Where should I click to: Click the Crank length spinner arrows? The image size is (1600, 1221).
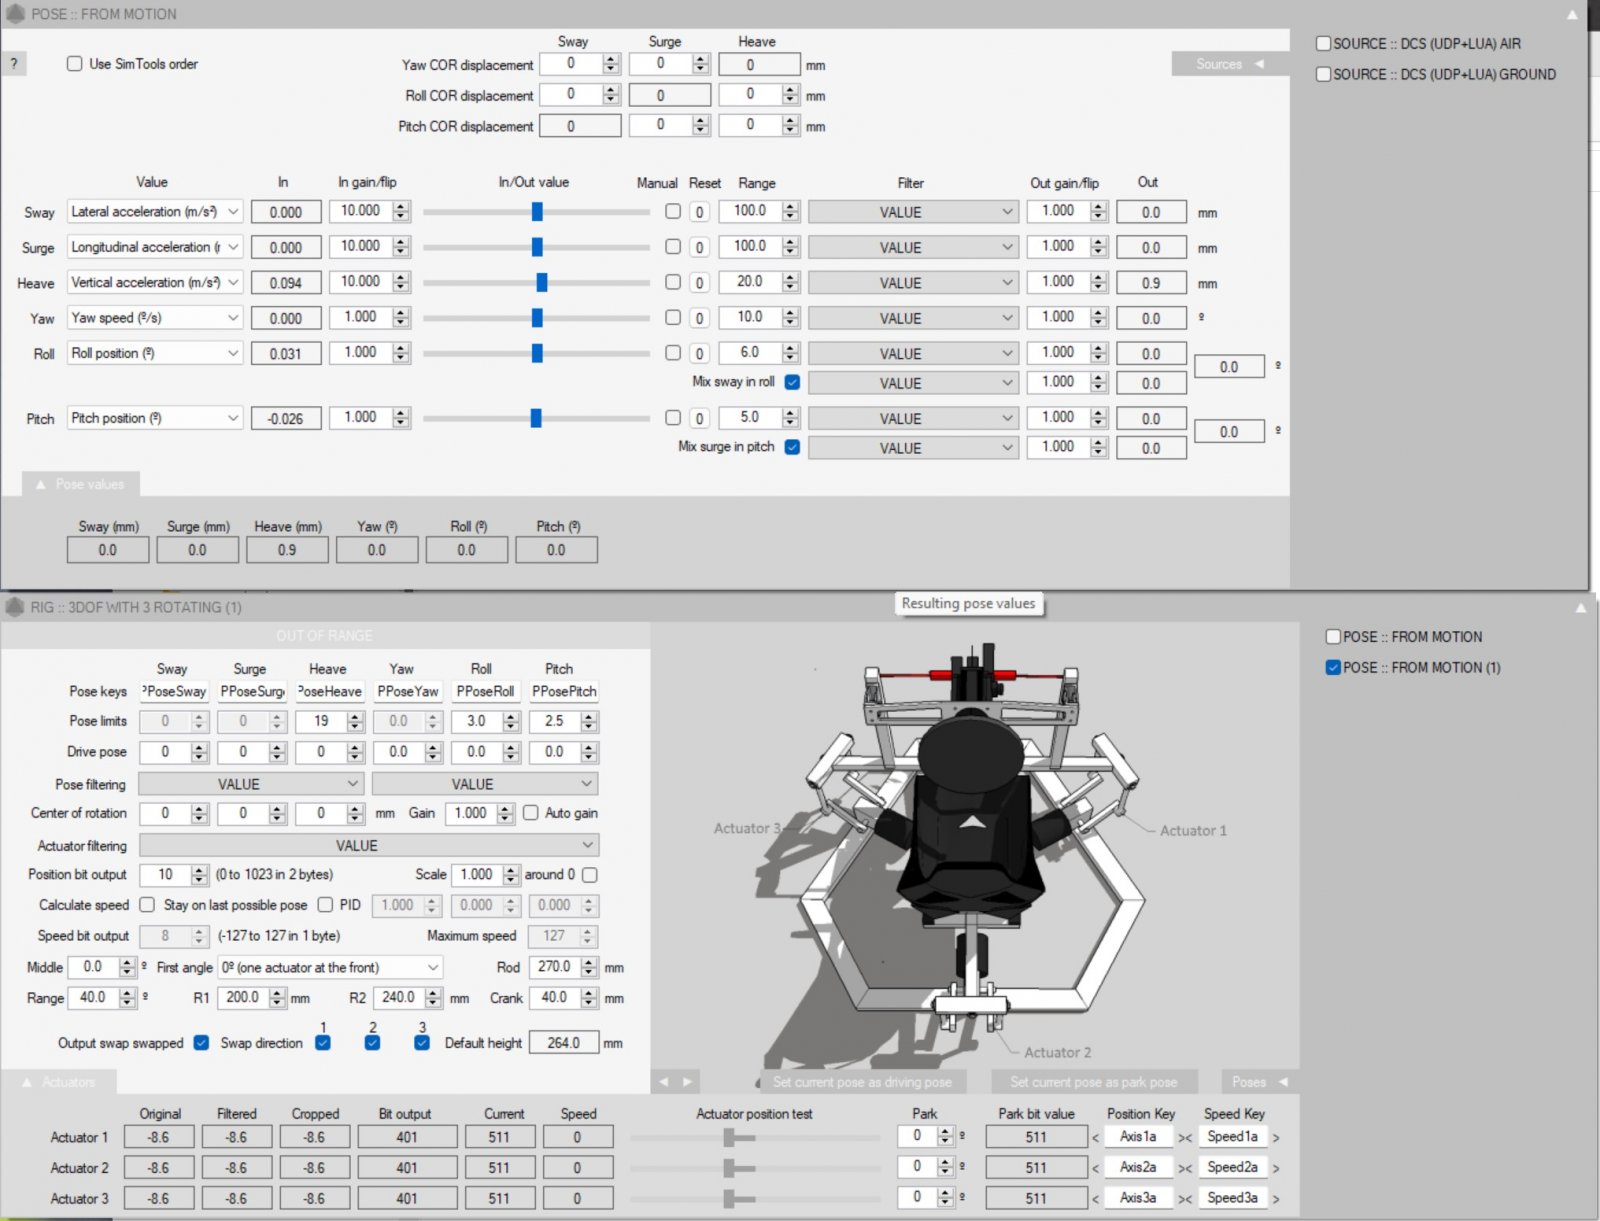[x=589, y=998]
